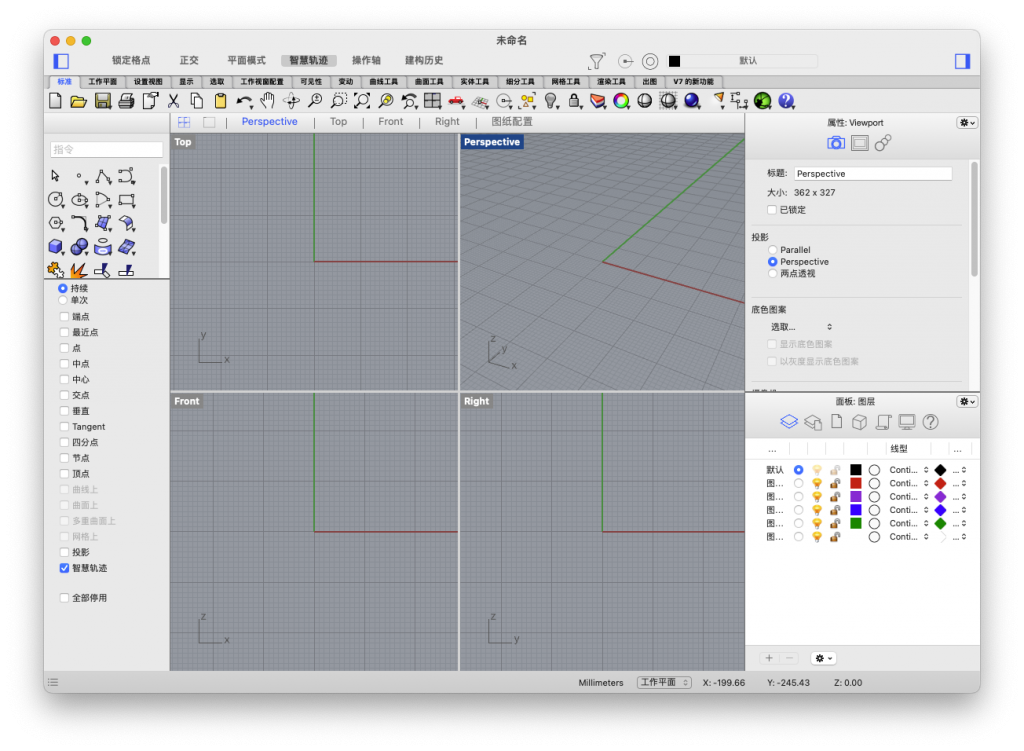This screenshot has width=1024, height=751.
Task: Toggle right sidebar with top-right panel icon
Action: (963, 61)
